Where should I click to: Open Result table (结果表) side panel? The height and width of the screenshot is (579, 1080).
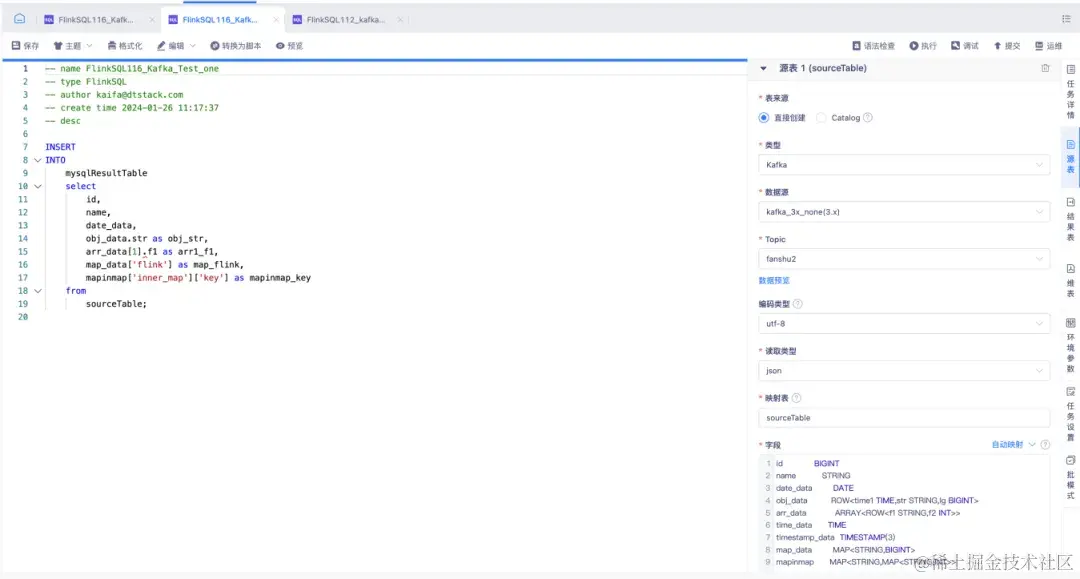coord(1070,220)
